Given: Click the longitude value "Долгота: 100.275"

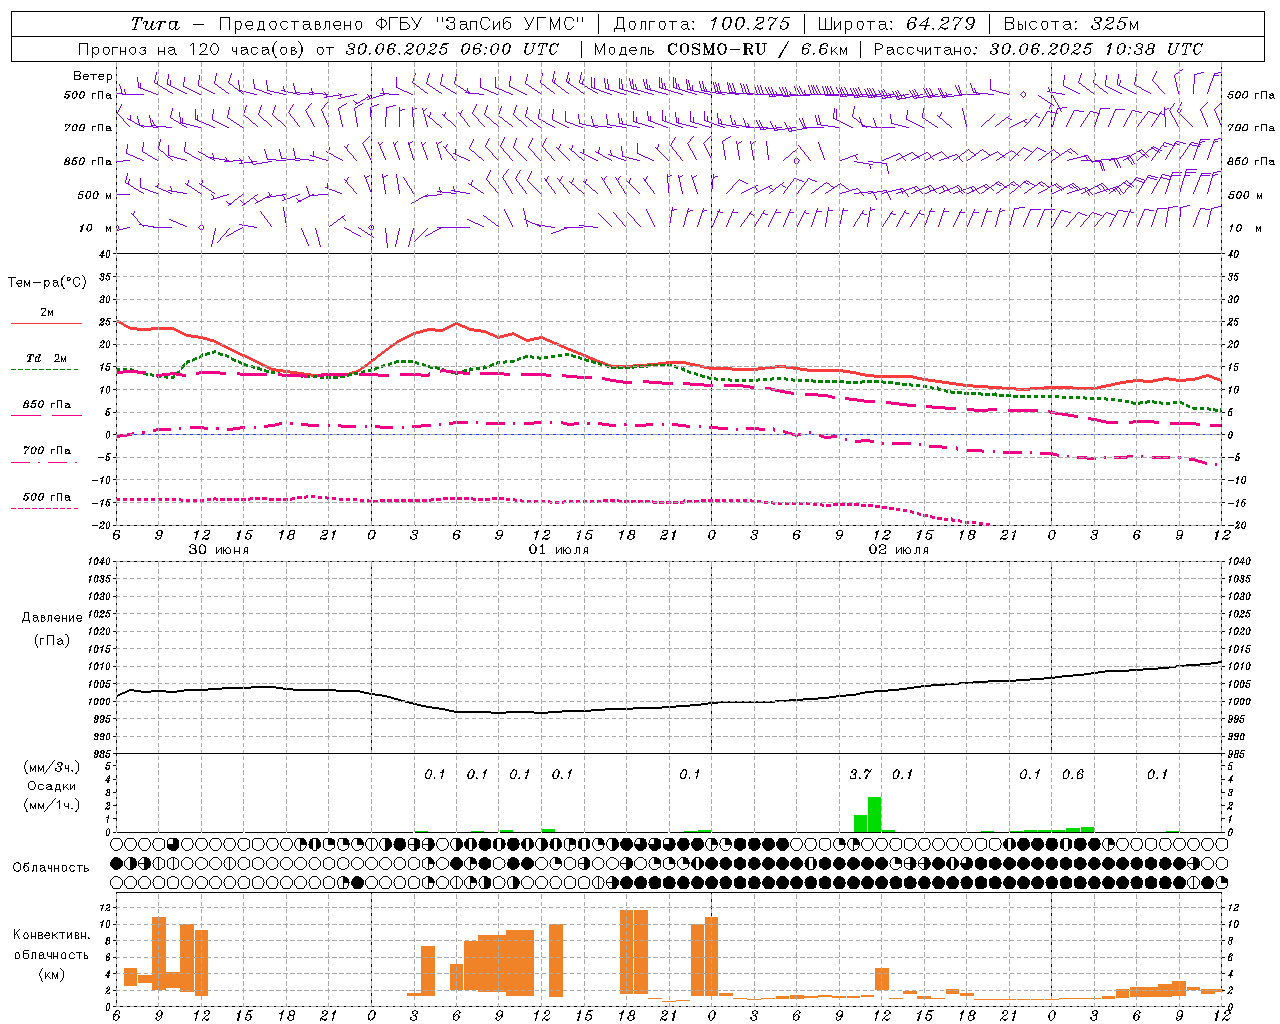Looking at the screenshot, I should point(701,24).
